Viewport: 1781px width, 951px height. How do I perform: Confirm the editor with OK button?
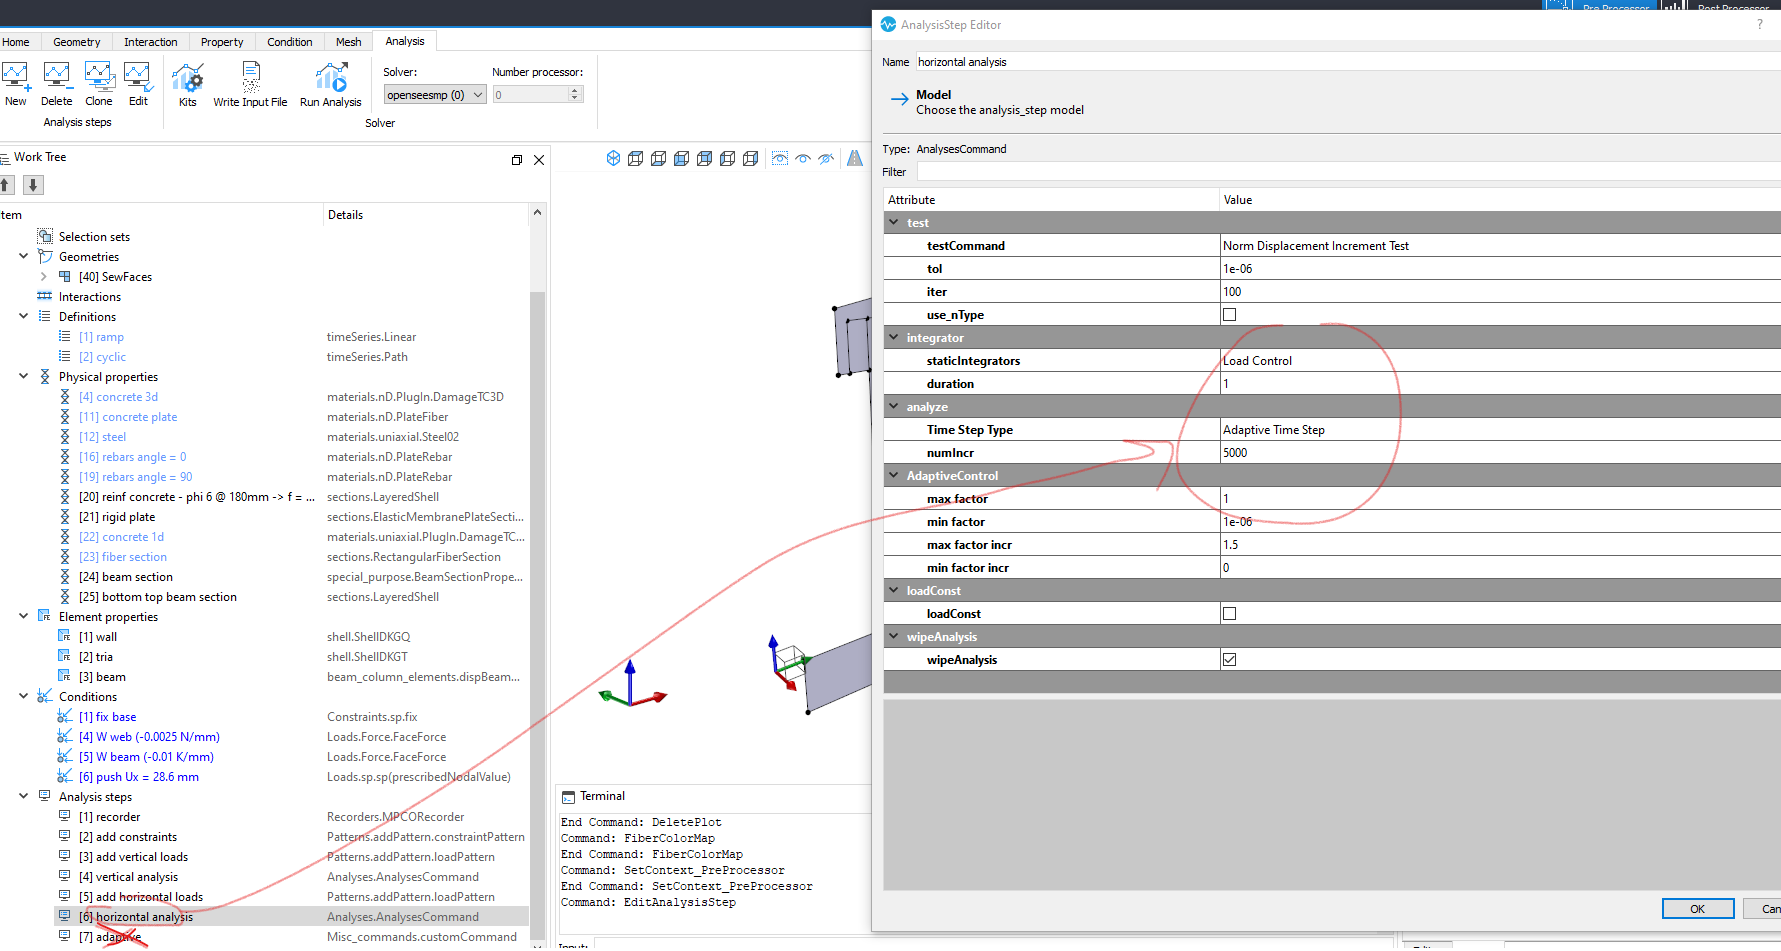(1698, 909)
